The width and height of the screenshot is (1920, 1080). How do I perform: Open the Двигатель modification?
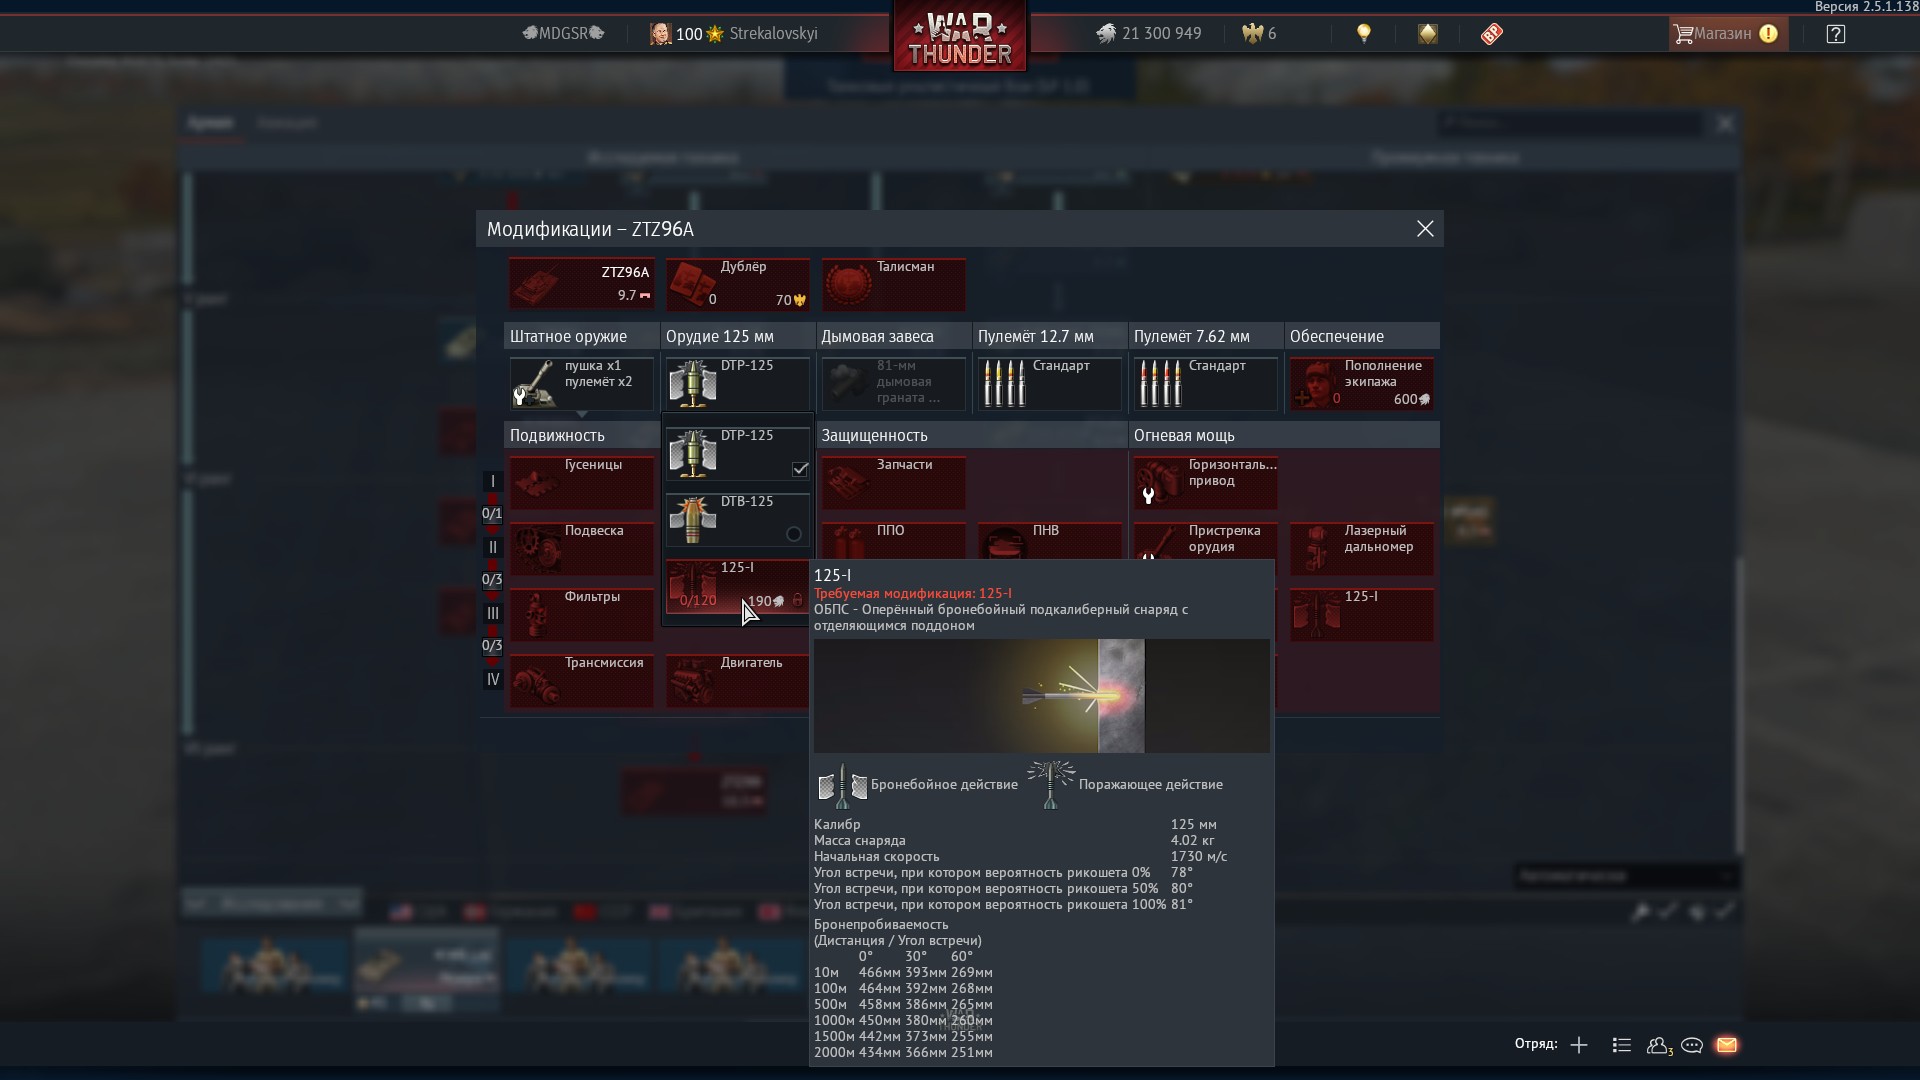pyautogui.click(x=738, y=680)
